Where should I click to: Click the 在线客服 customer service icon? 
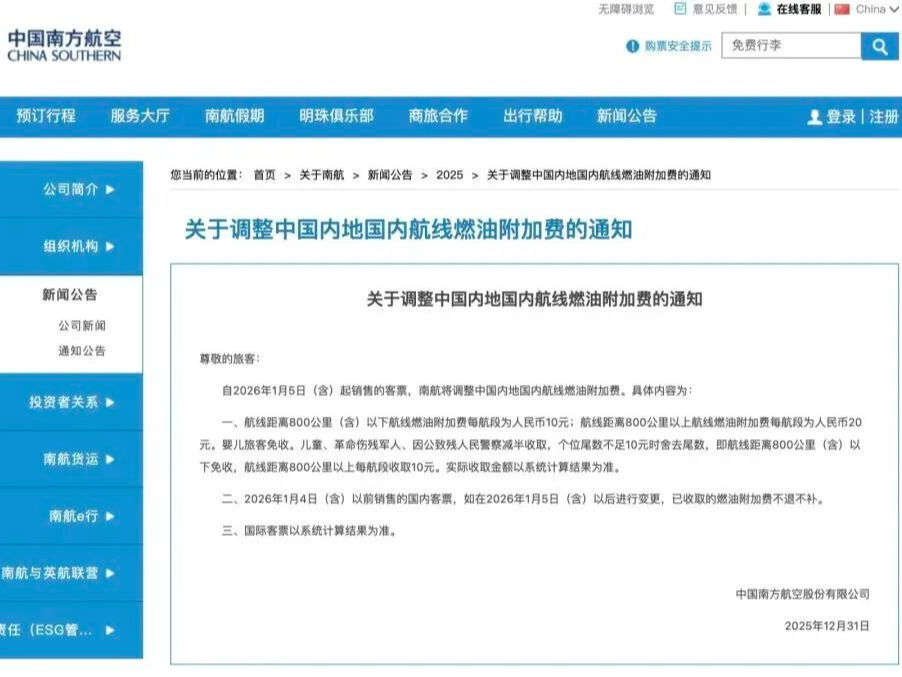(x=764, y=9)
